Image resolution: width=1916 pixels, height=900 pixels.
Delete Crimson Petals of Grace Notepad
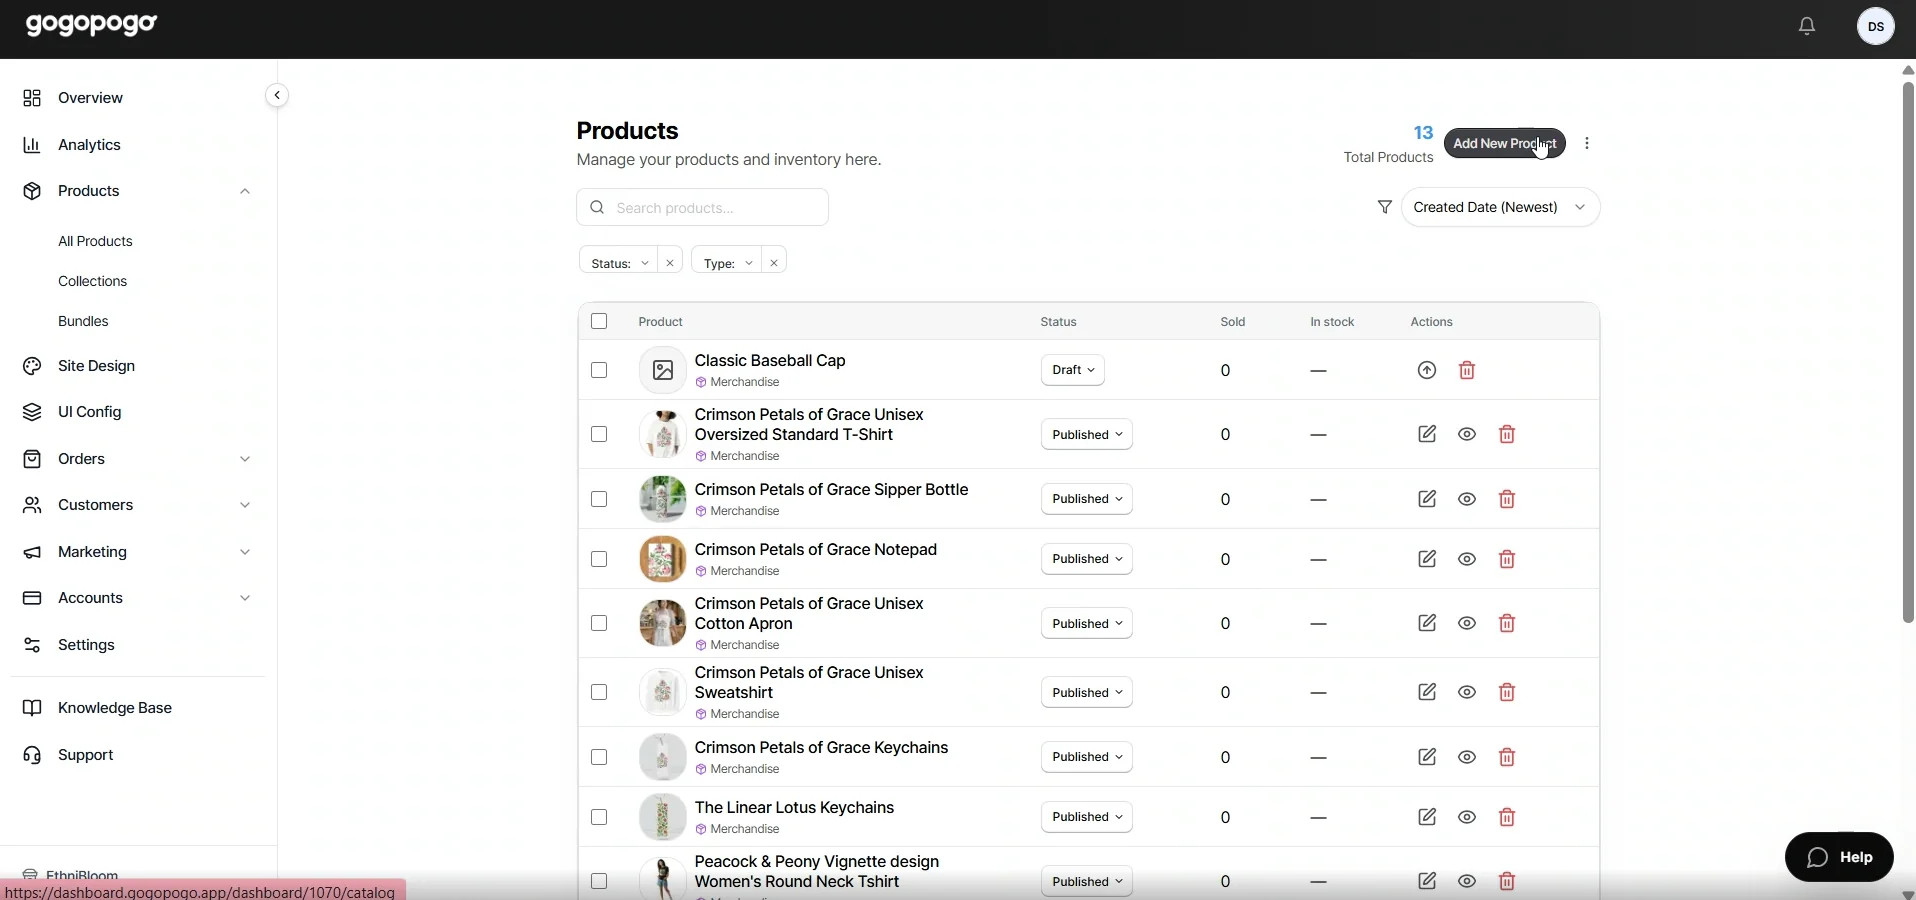coord(1507,559)
